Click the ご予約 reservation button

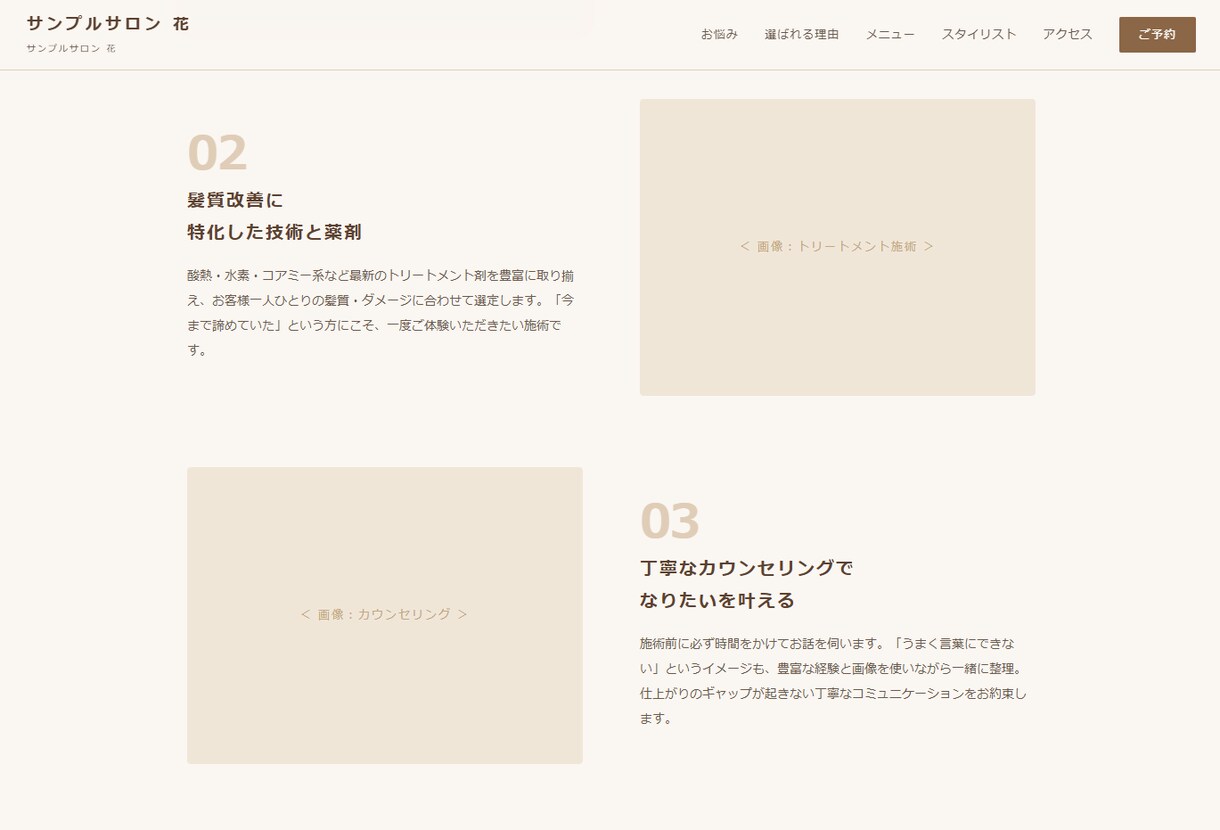pos(1157,34)
